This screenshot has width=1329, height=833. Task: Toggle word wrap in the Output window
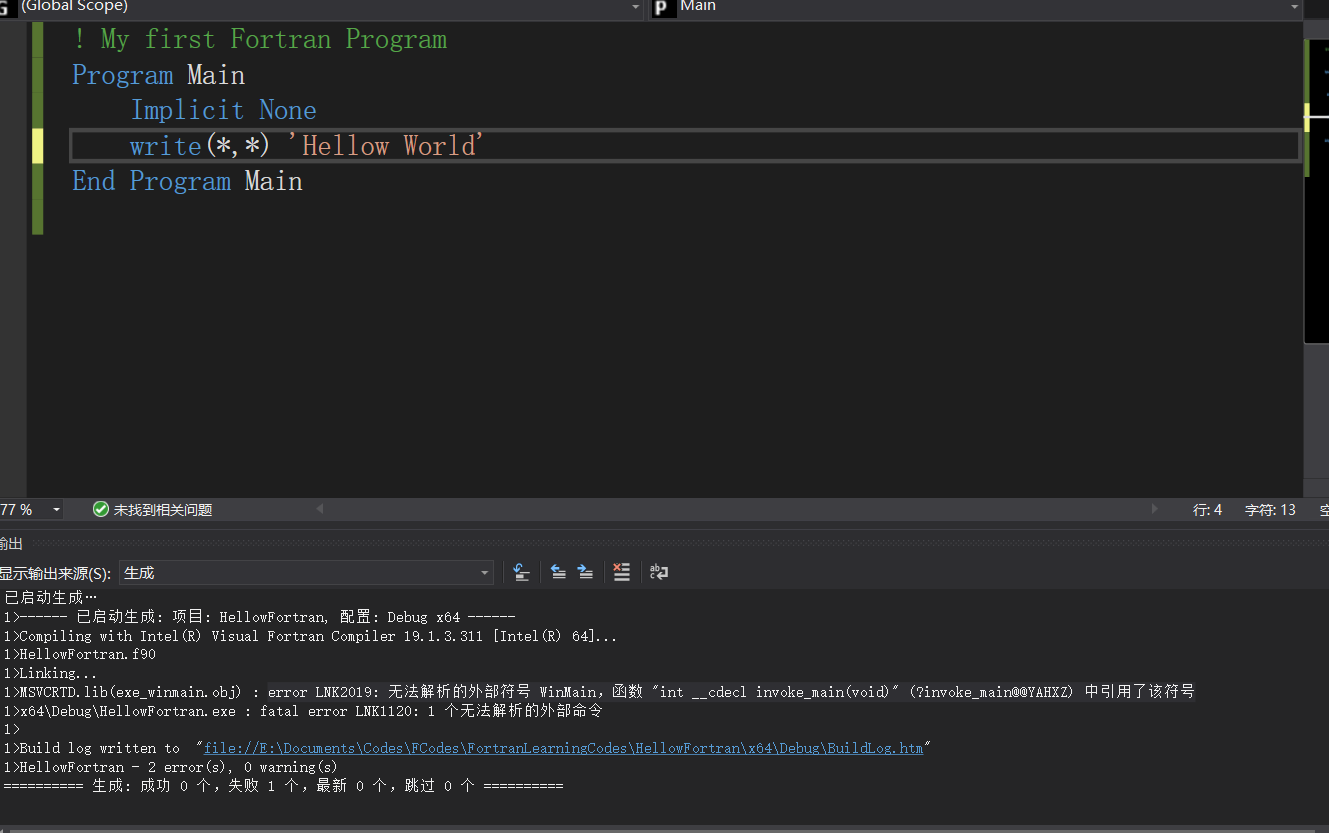[658, 572]
